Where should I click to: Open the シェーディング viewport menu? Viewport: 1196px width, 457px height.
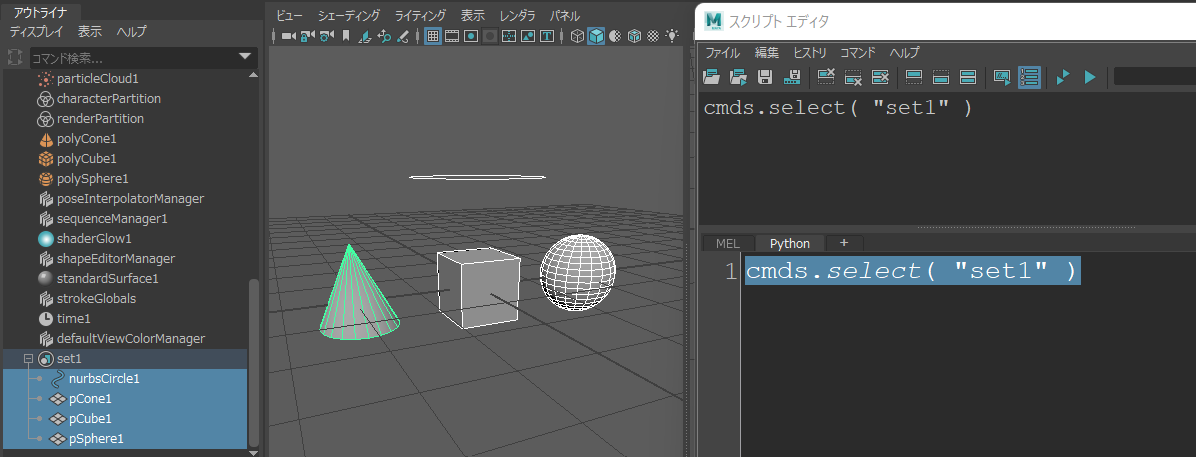pyautogui.click(x=350, y=16)
